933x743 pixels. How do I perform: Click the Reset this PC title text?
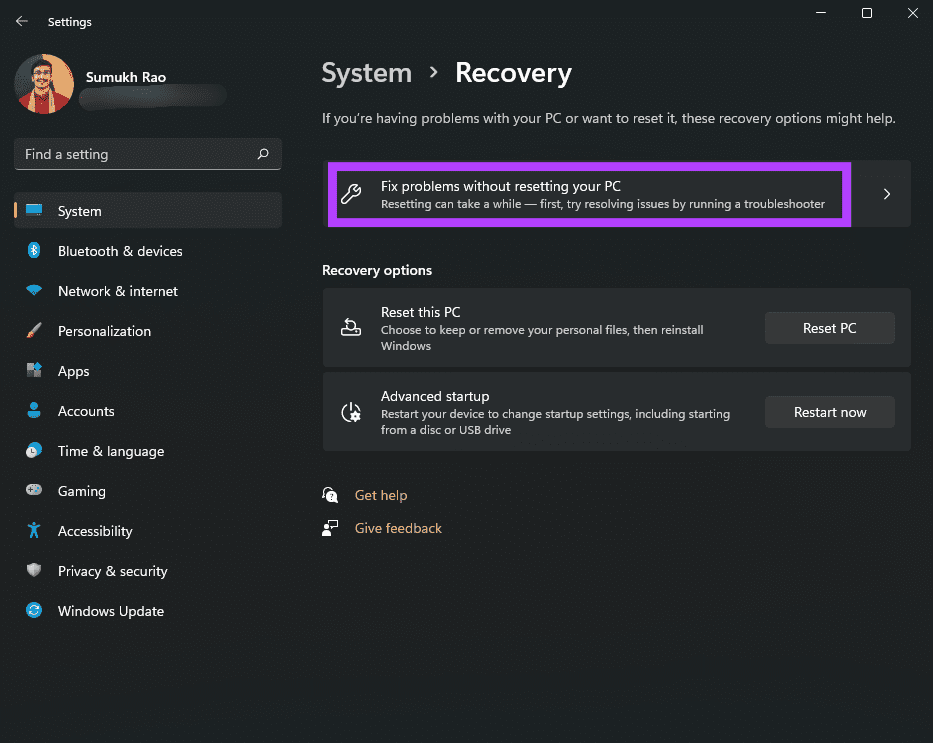(x=421, y=312)
